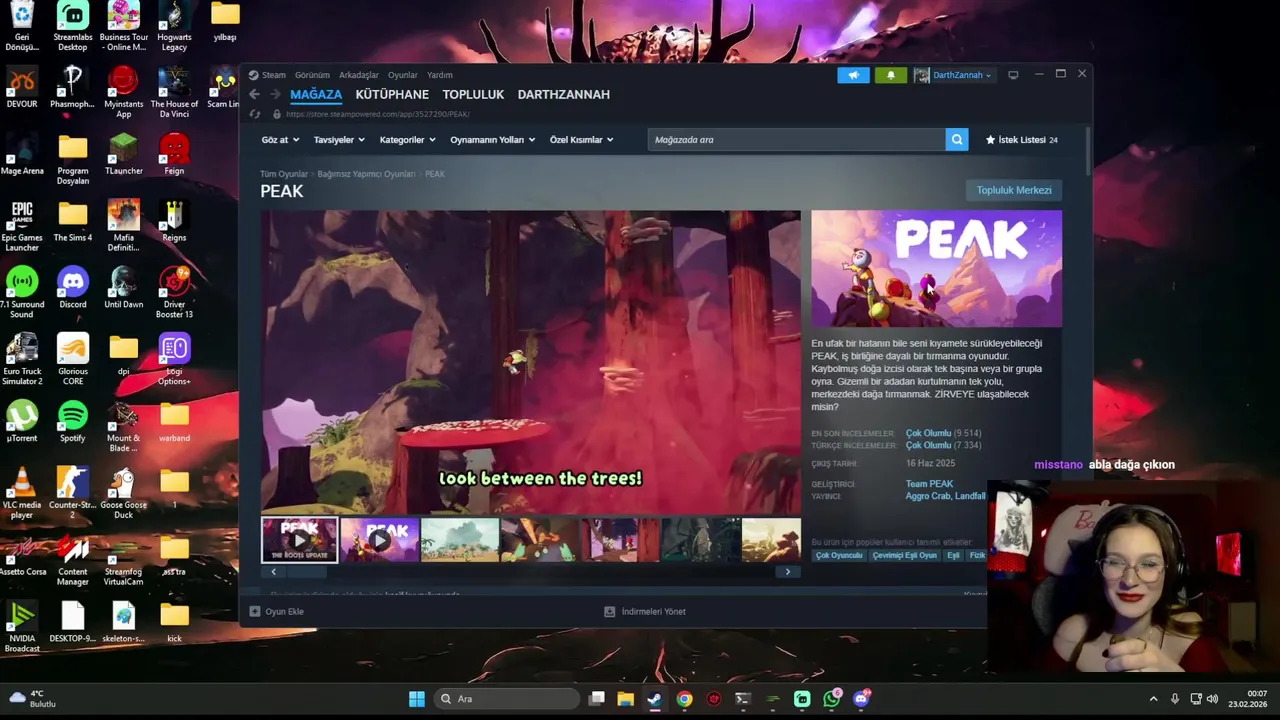Screen dimensions: 1280x720
Task: Click the Windows taskbar Ara search box
Action: 508,699
